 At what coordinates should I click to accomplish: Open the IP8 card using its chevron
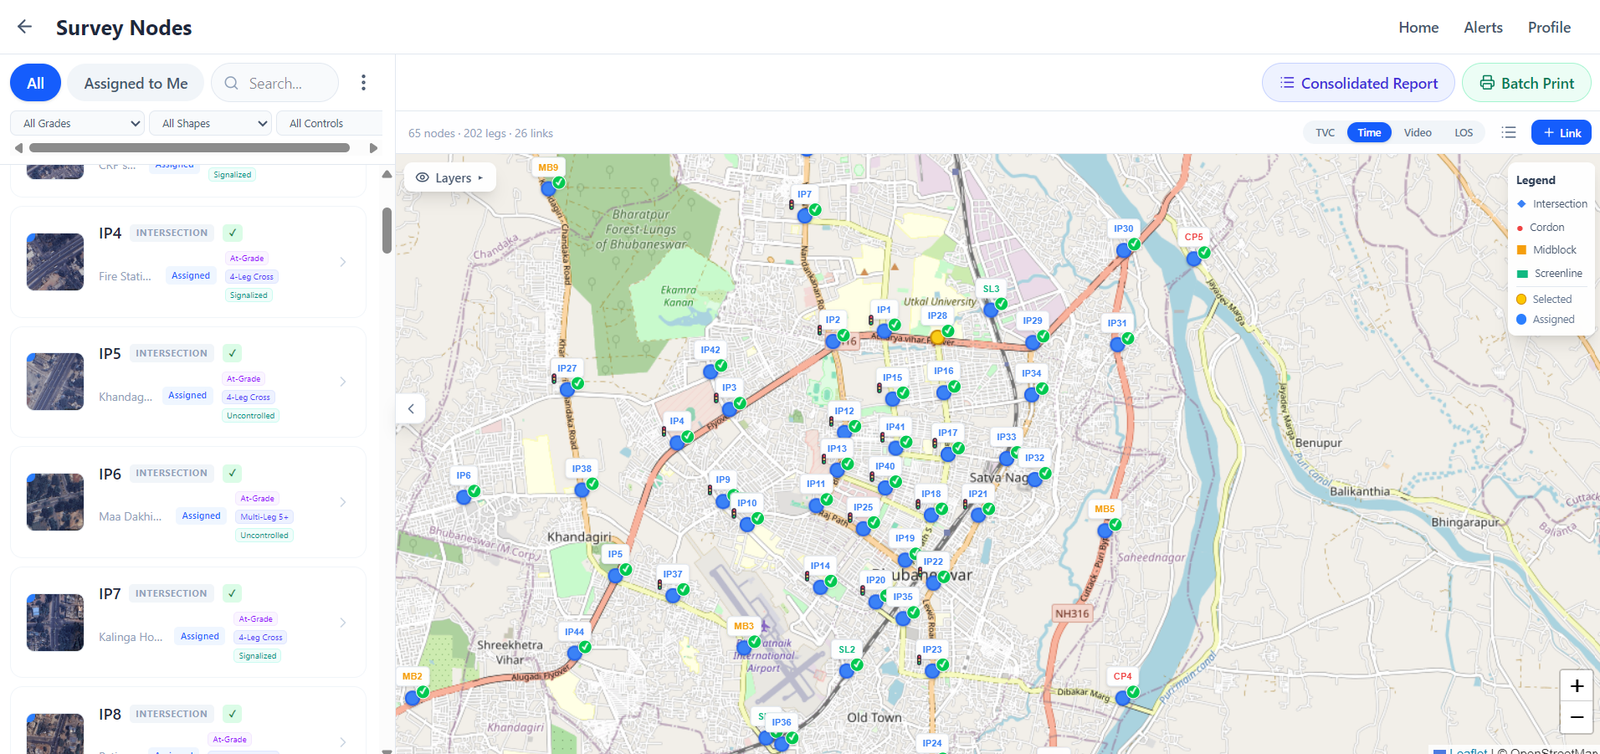click(x=343, y=742)
